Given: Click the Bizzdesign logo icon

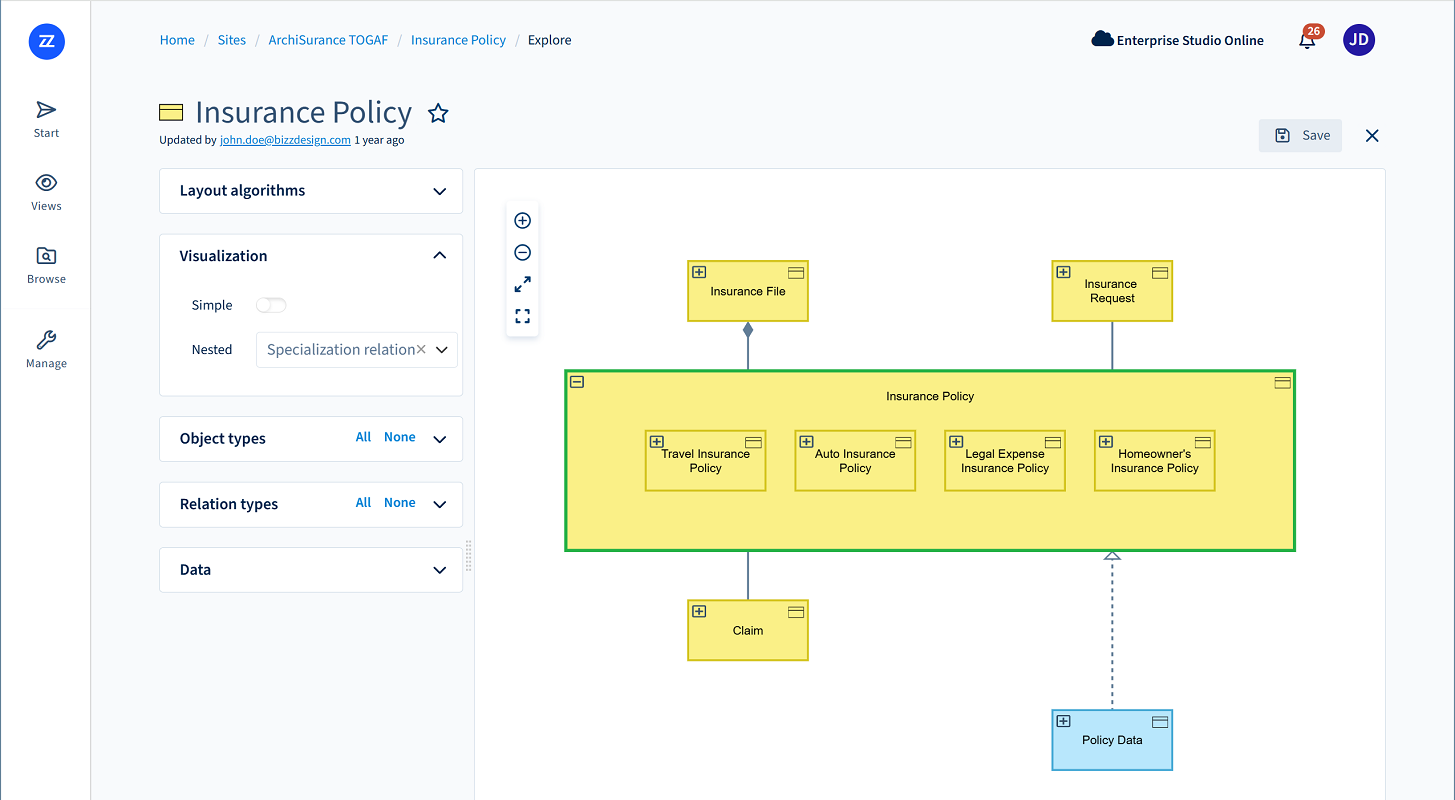Looking at the screenshot, I should point(46,41).
